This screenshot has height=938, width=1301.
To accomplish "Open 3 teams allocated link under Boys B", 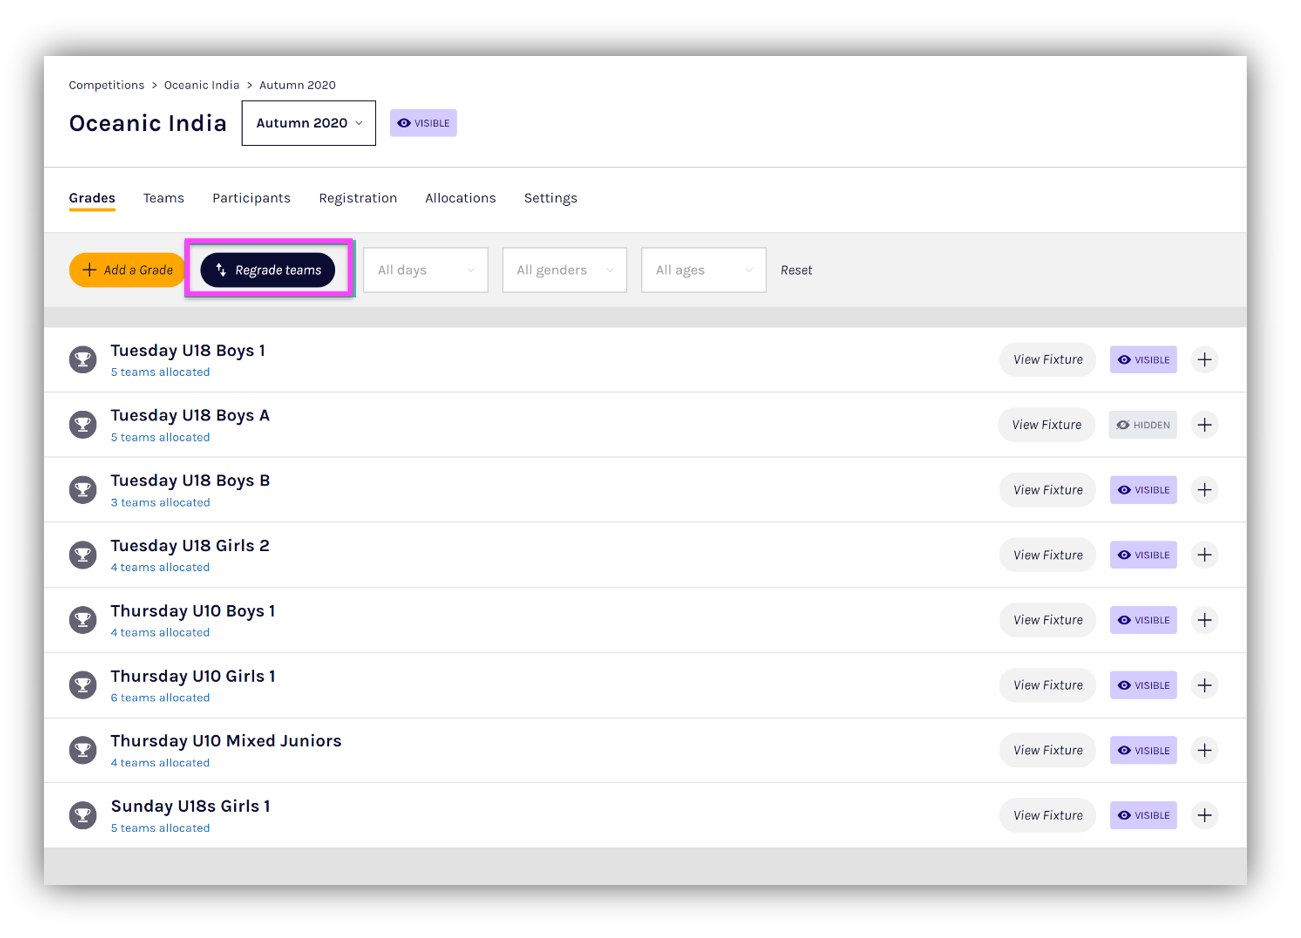I will (160, 503).
